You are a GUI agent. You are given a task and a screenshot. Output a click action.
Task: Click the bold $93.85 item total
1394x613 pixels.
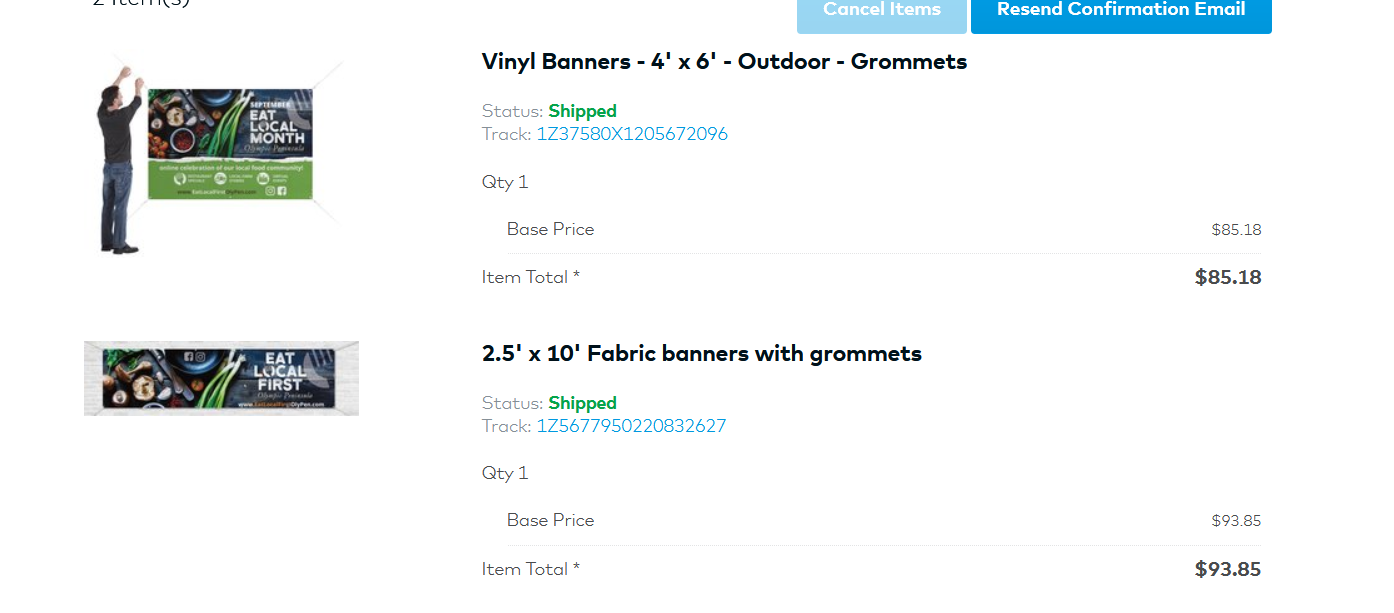click(x=1228, y=570)
